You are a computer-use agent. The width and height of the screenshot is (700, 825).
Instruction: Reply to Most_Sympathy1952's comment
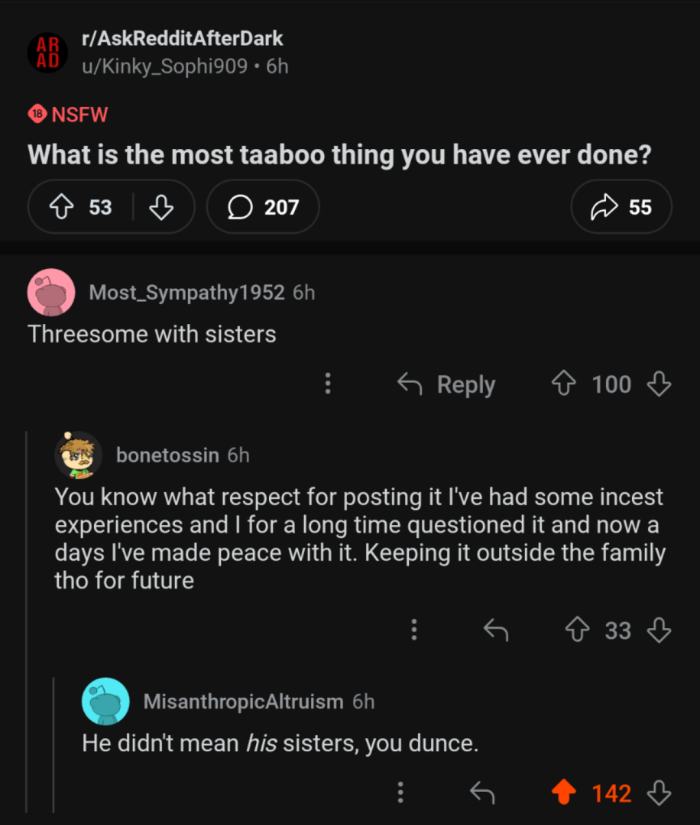(446, 384)
